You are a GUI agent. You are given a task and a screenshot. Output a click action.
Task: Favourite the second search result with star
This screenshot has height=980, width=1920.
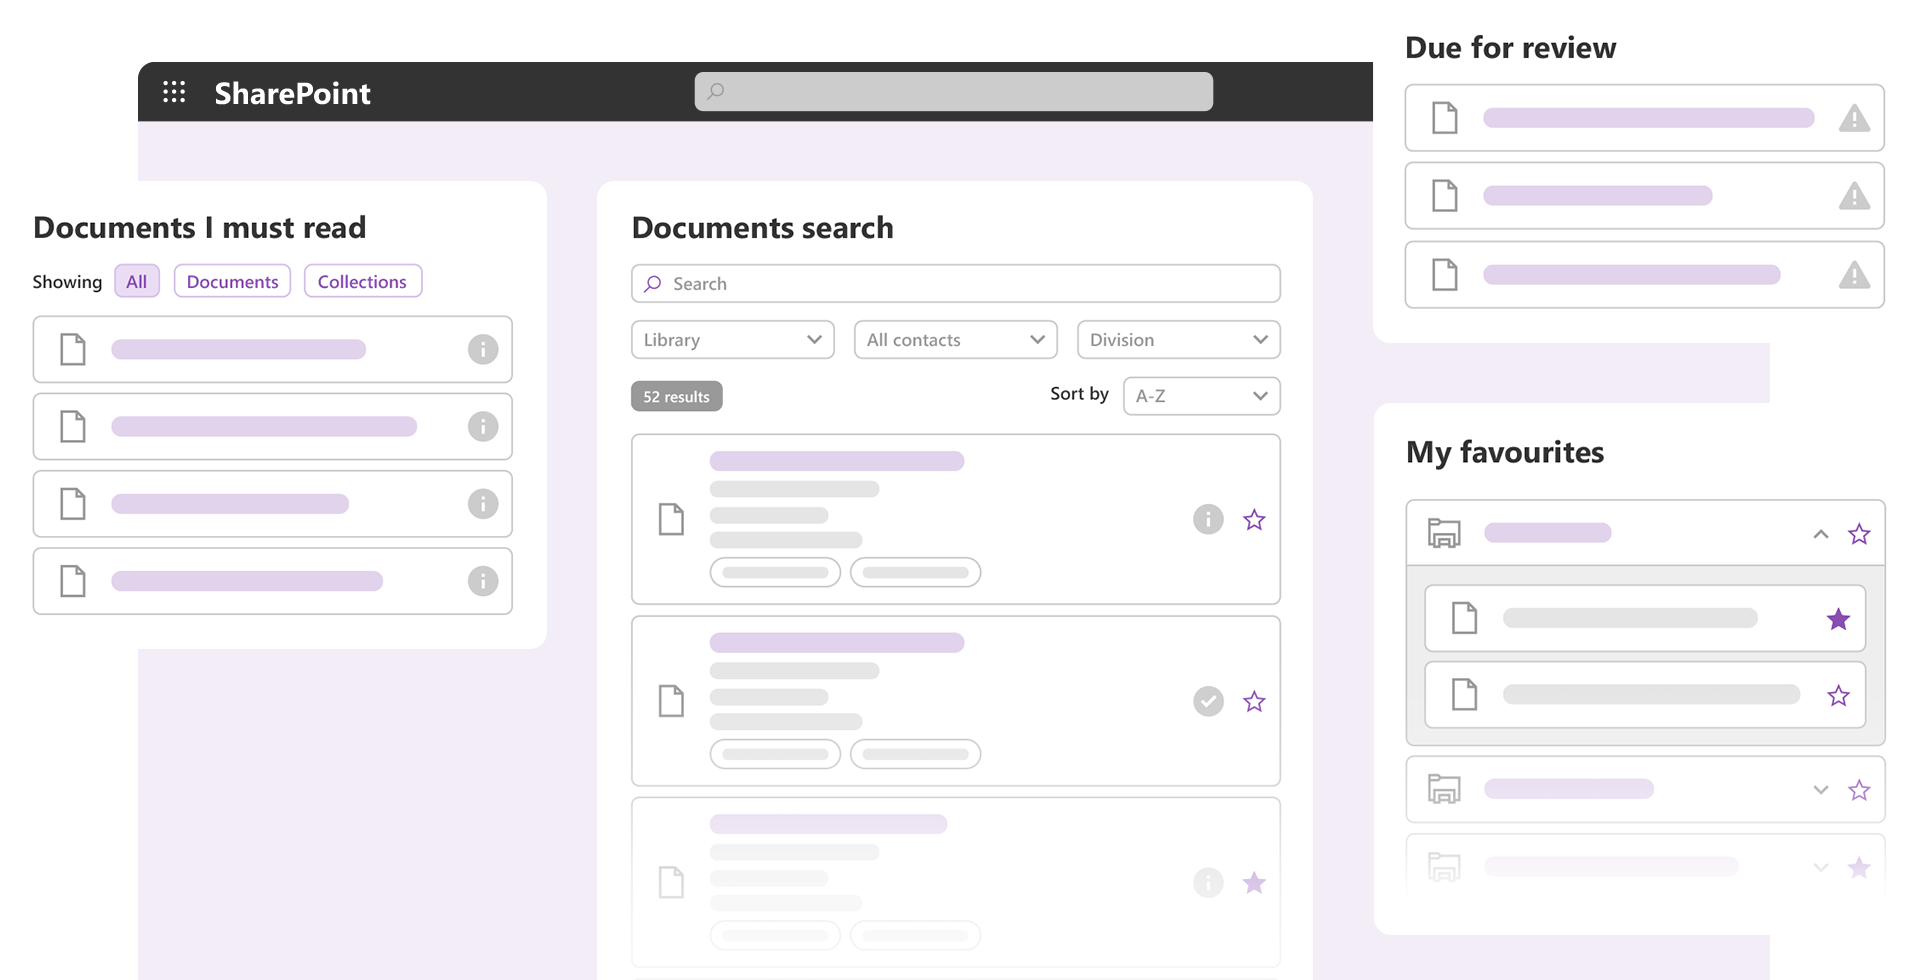1254,701
